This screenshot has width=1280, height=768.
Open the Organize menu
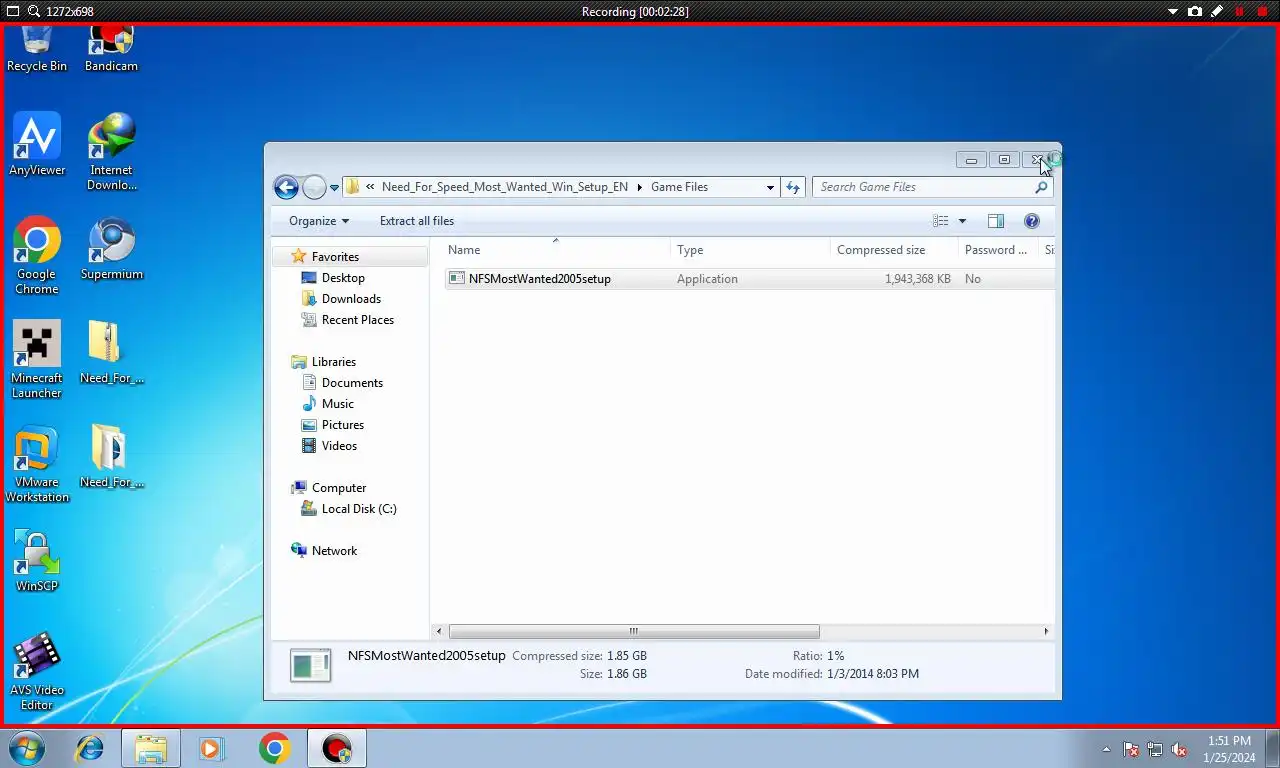[319, 221]
